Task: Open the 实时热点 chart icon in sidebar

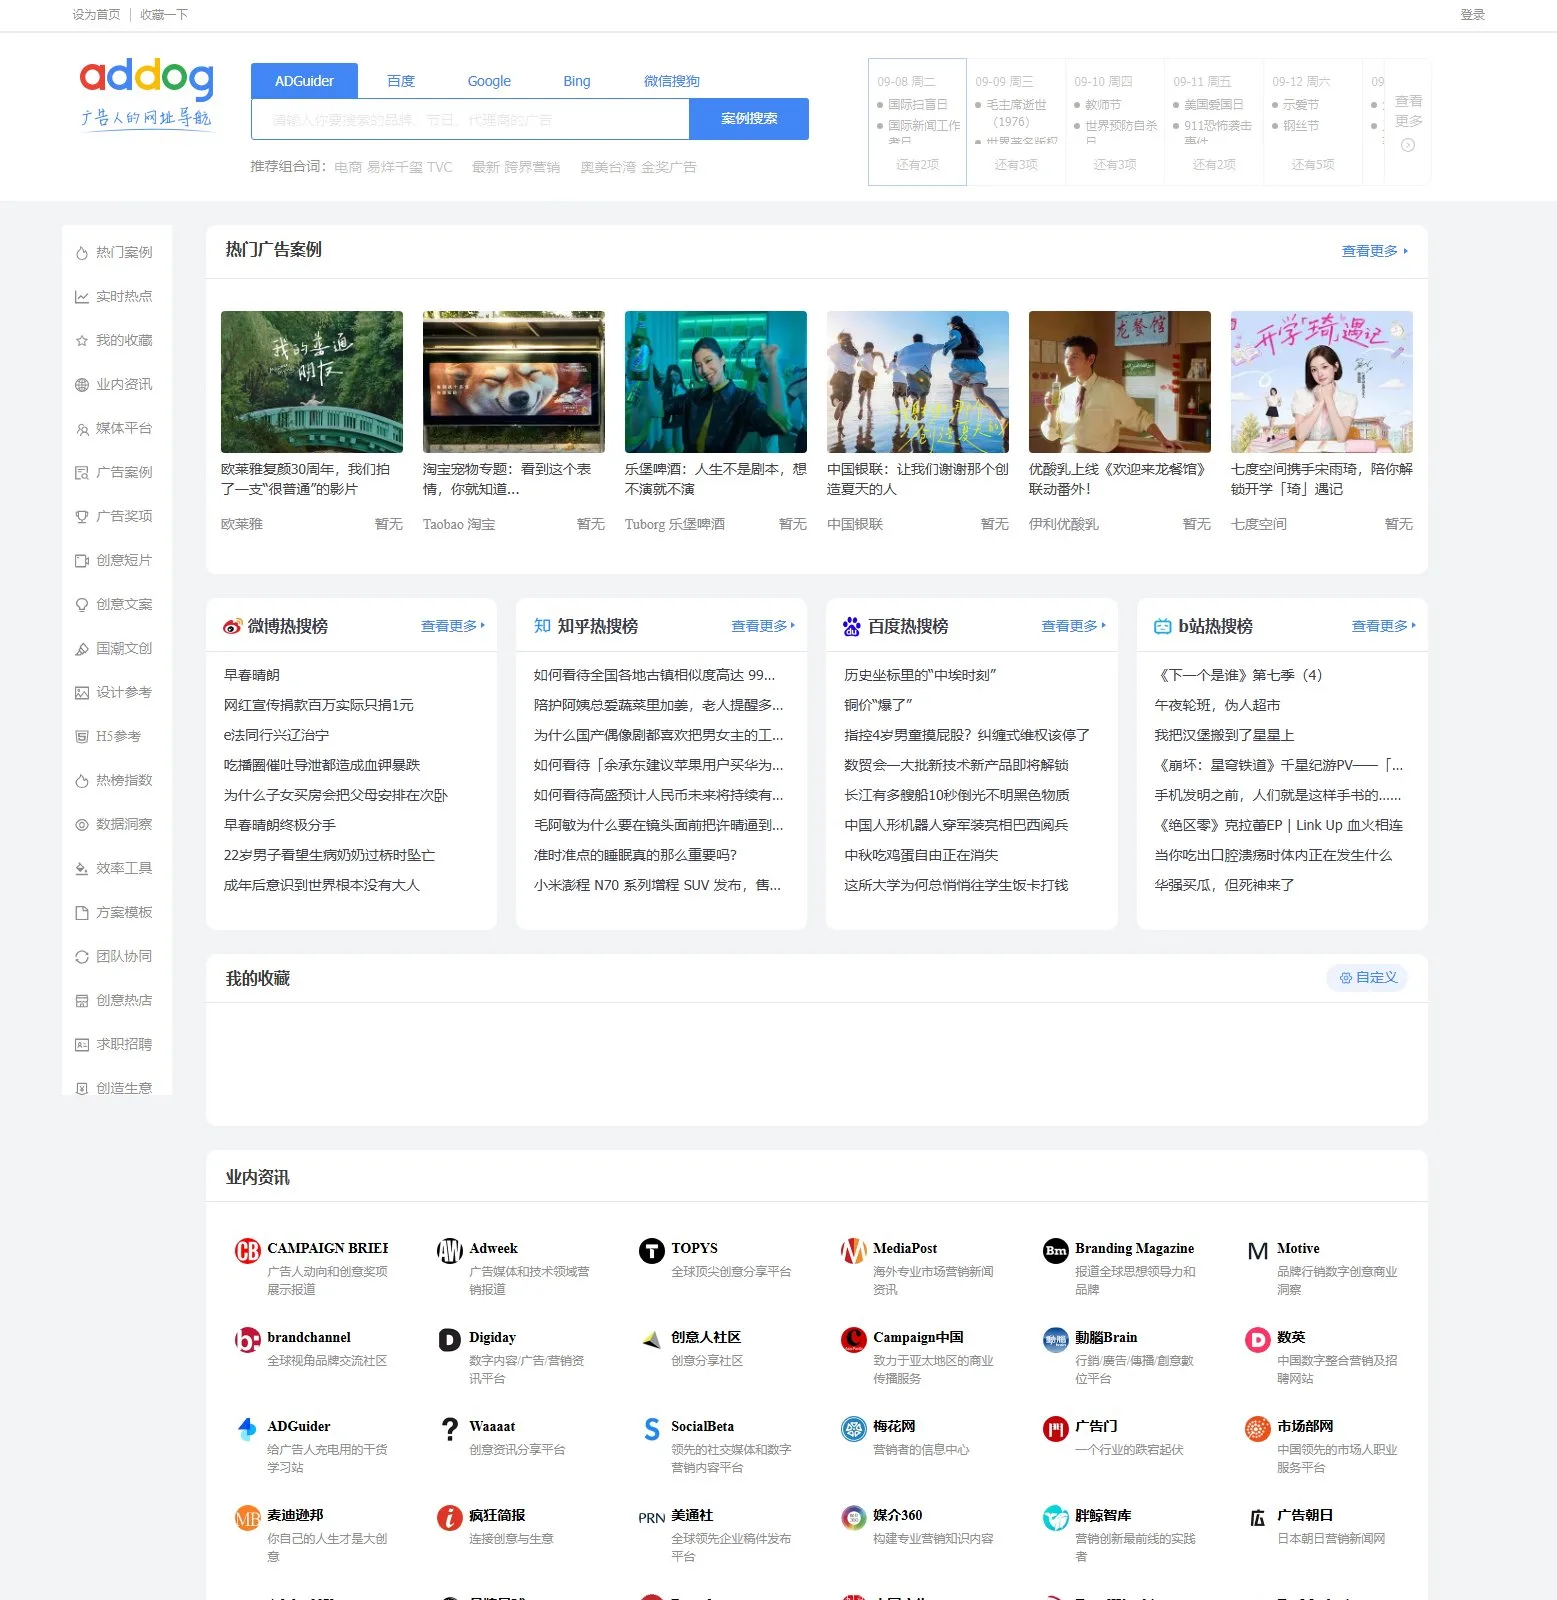Action: [x=82, y=297]
